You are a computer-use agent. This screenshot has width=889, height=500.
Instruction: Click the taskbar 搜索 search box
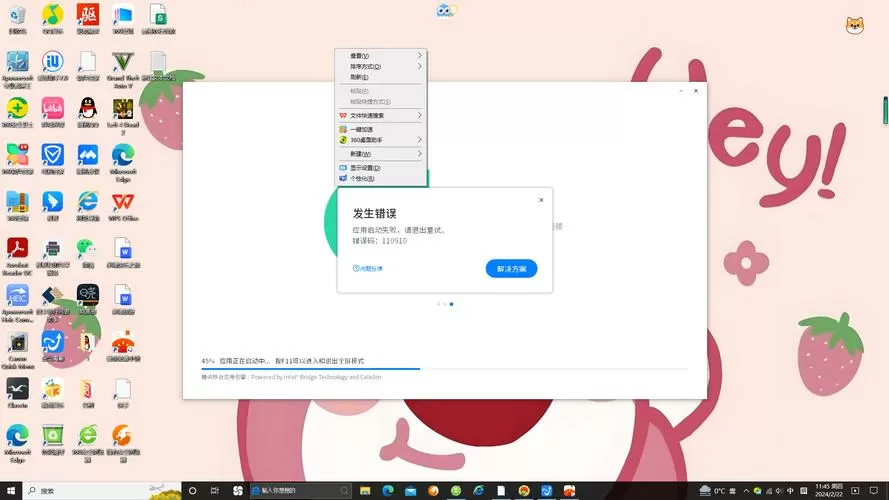[x=102, y=490]
